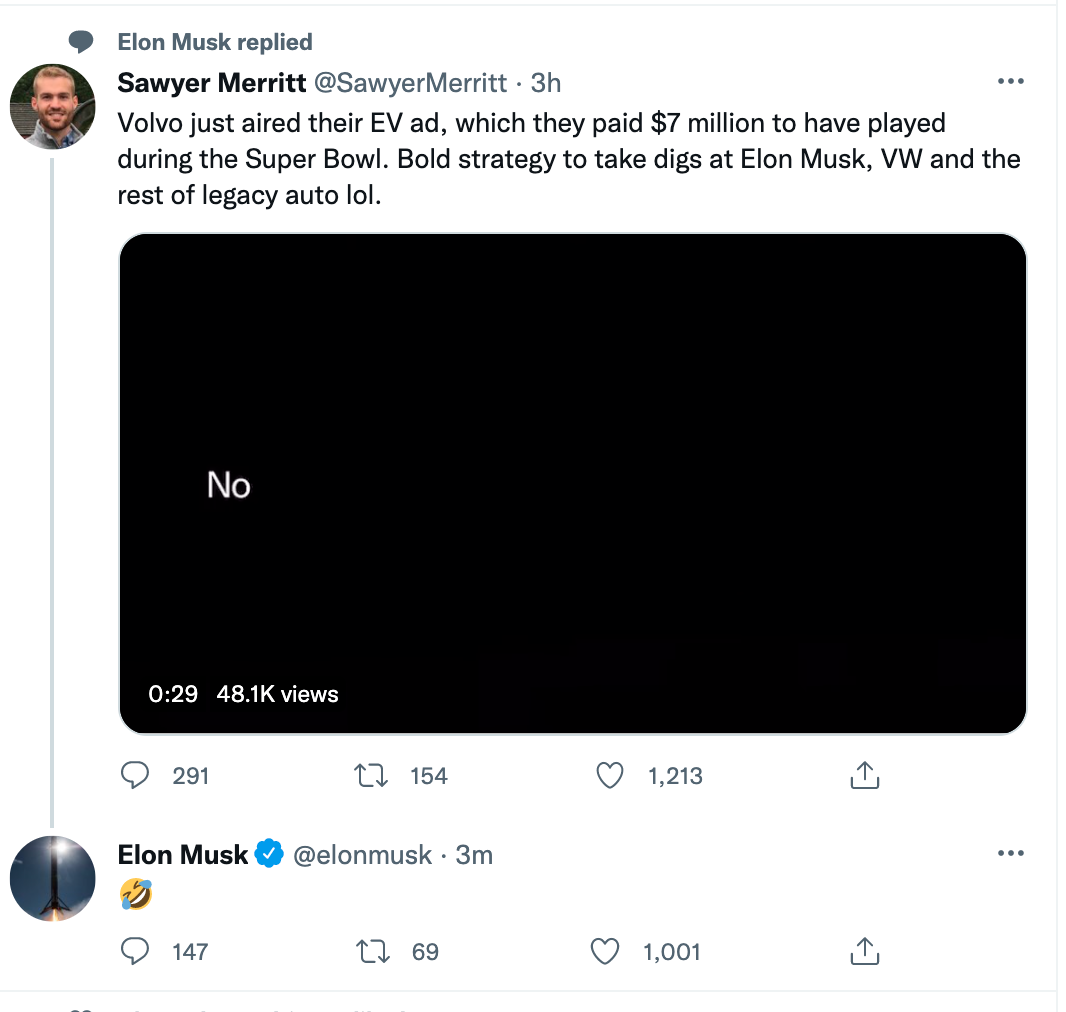The image size is (1066, 1012).
Task: Reply to Sawyer Merritt's tweet
Action: (x=135, y=775)
